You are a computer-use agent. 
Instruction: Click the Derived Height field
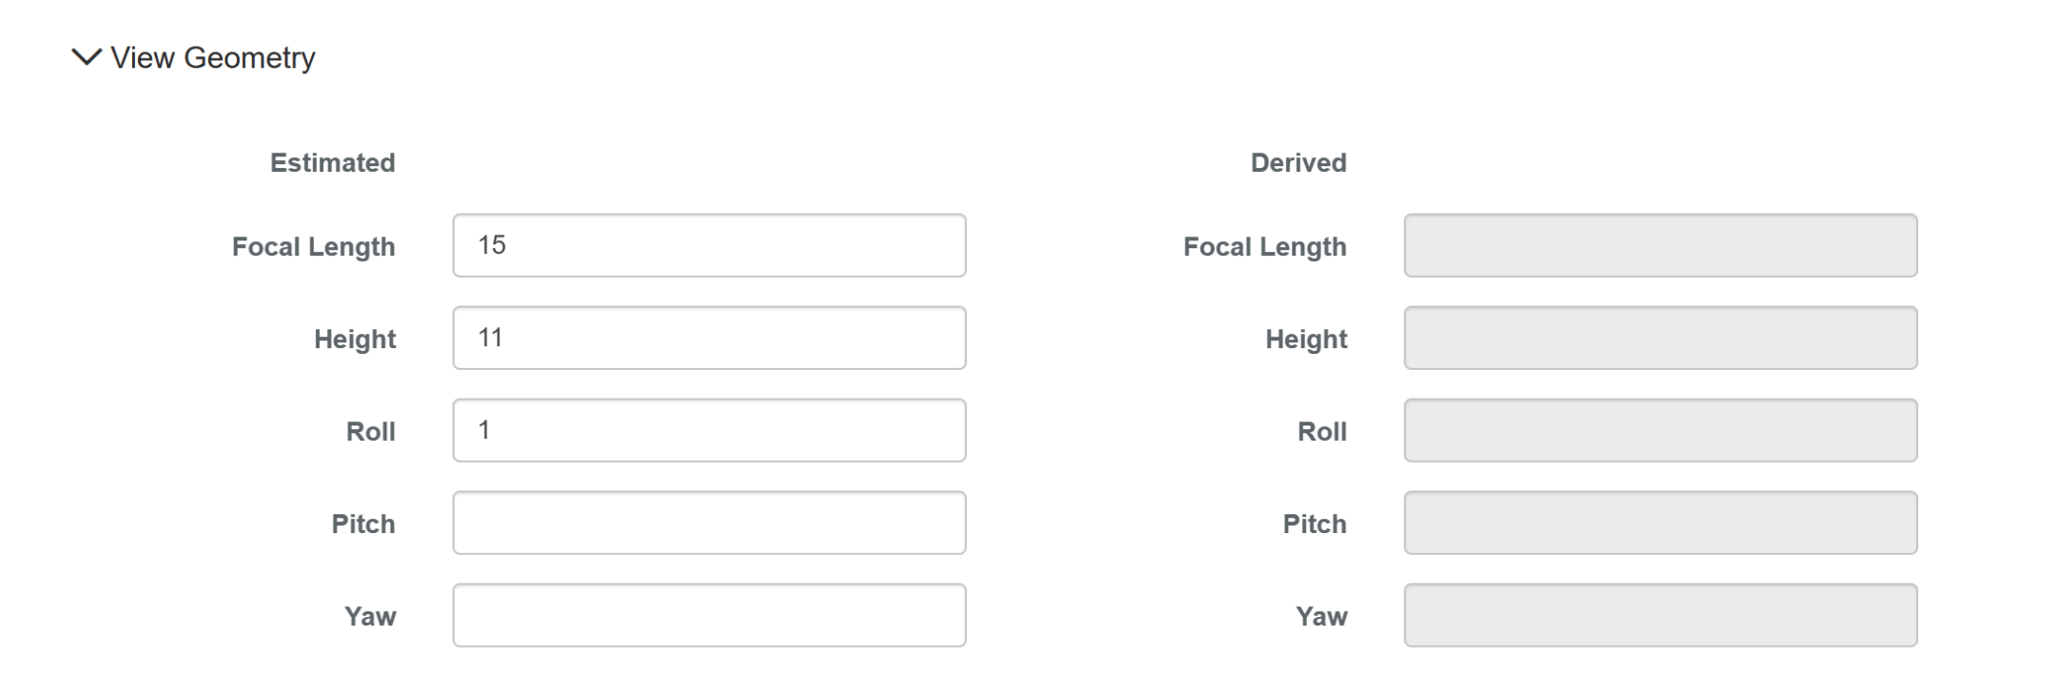click(x=1659, y=338)
